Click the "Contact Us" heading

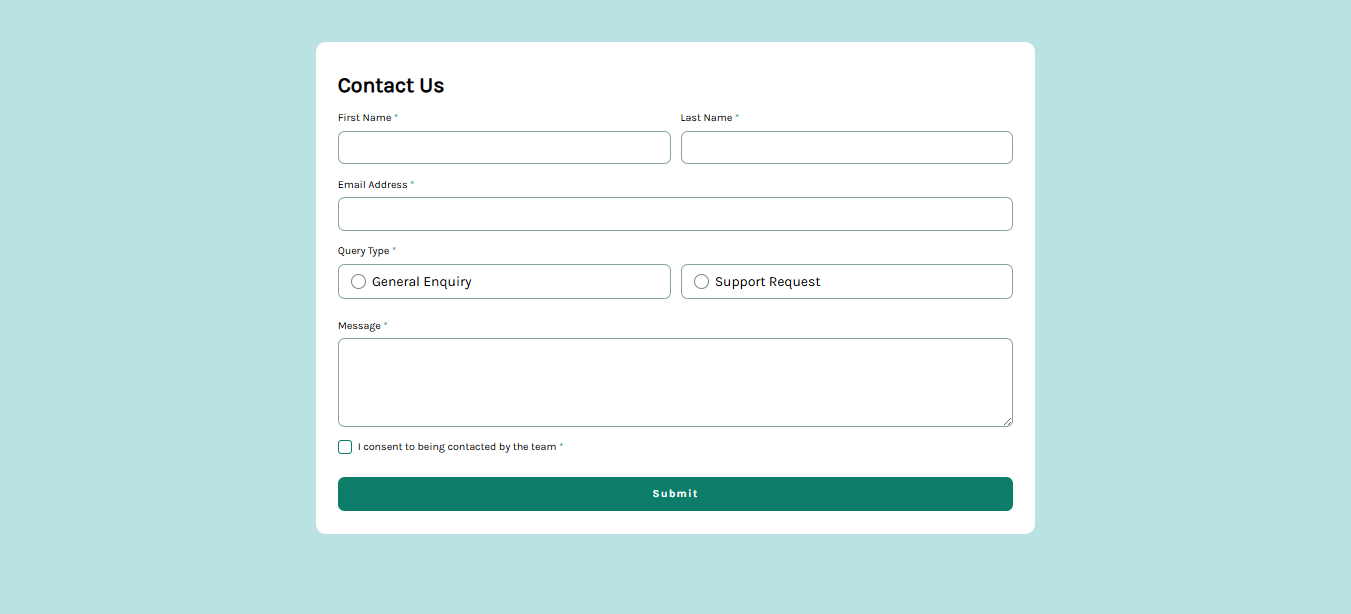click(x=391, y=86)
